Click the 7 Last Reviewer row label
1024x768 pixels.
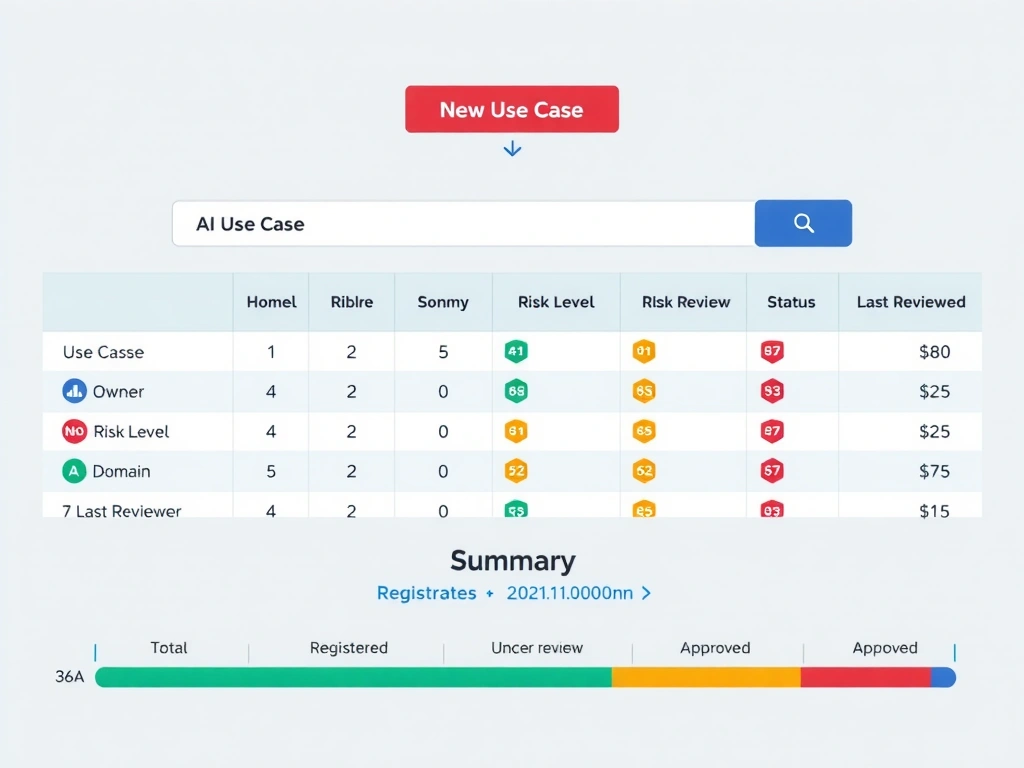coord(121,511)
